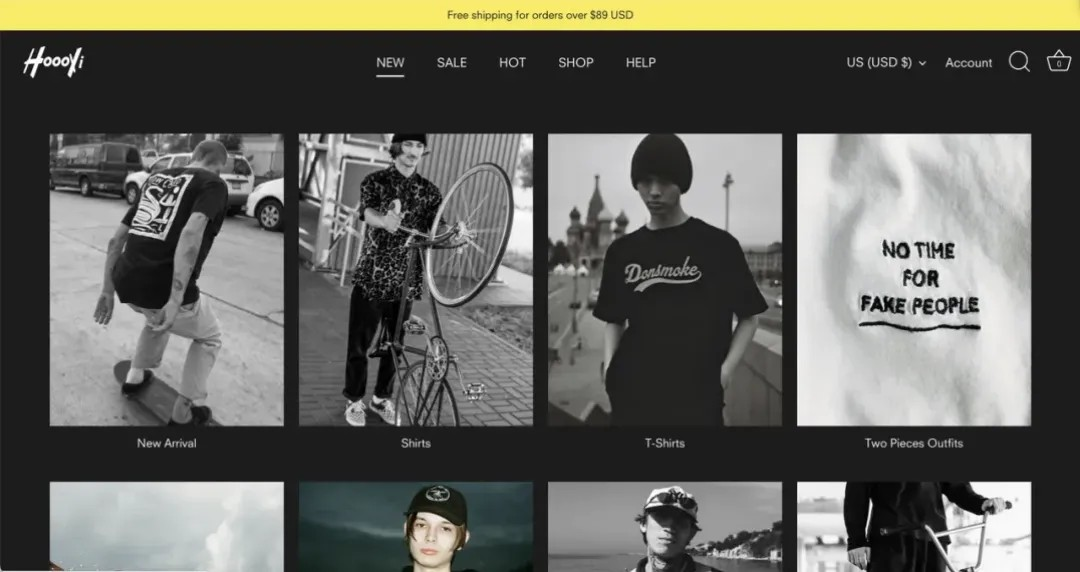Open the shopping basket cart icon
Viewport: 1080px width, 572px height.
(1059, 62)
